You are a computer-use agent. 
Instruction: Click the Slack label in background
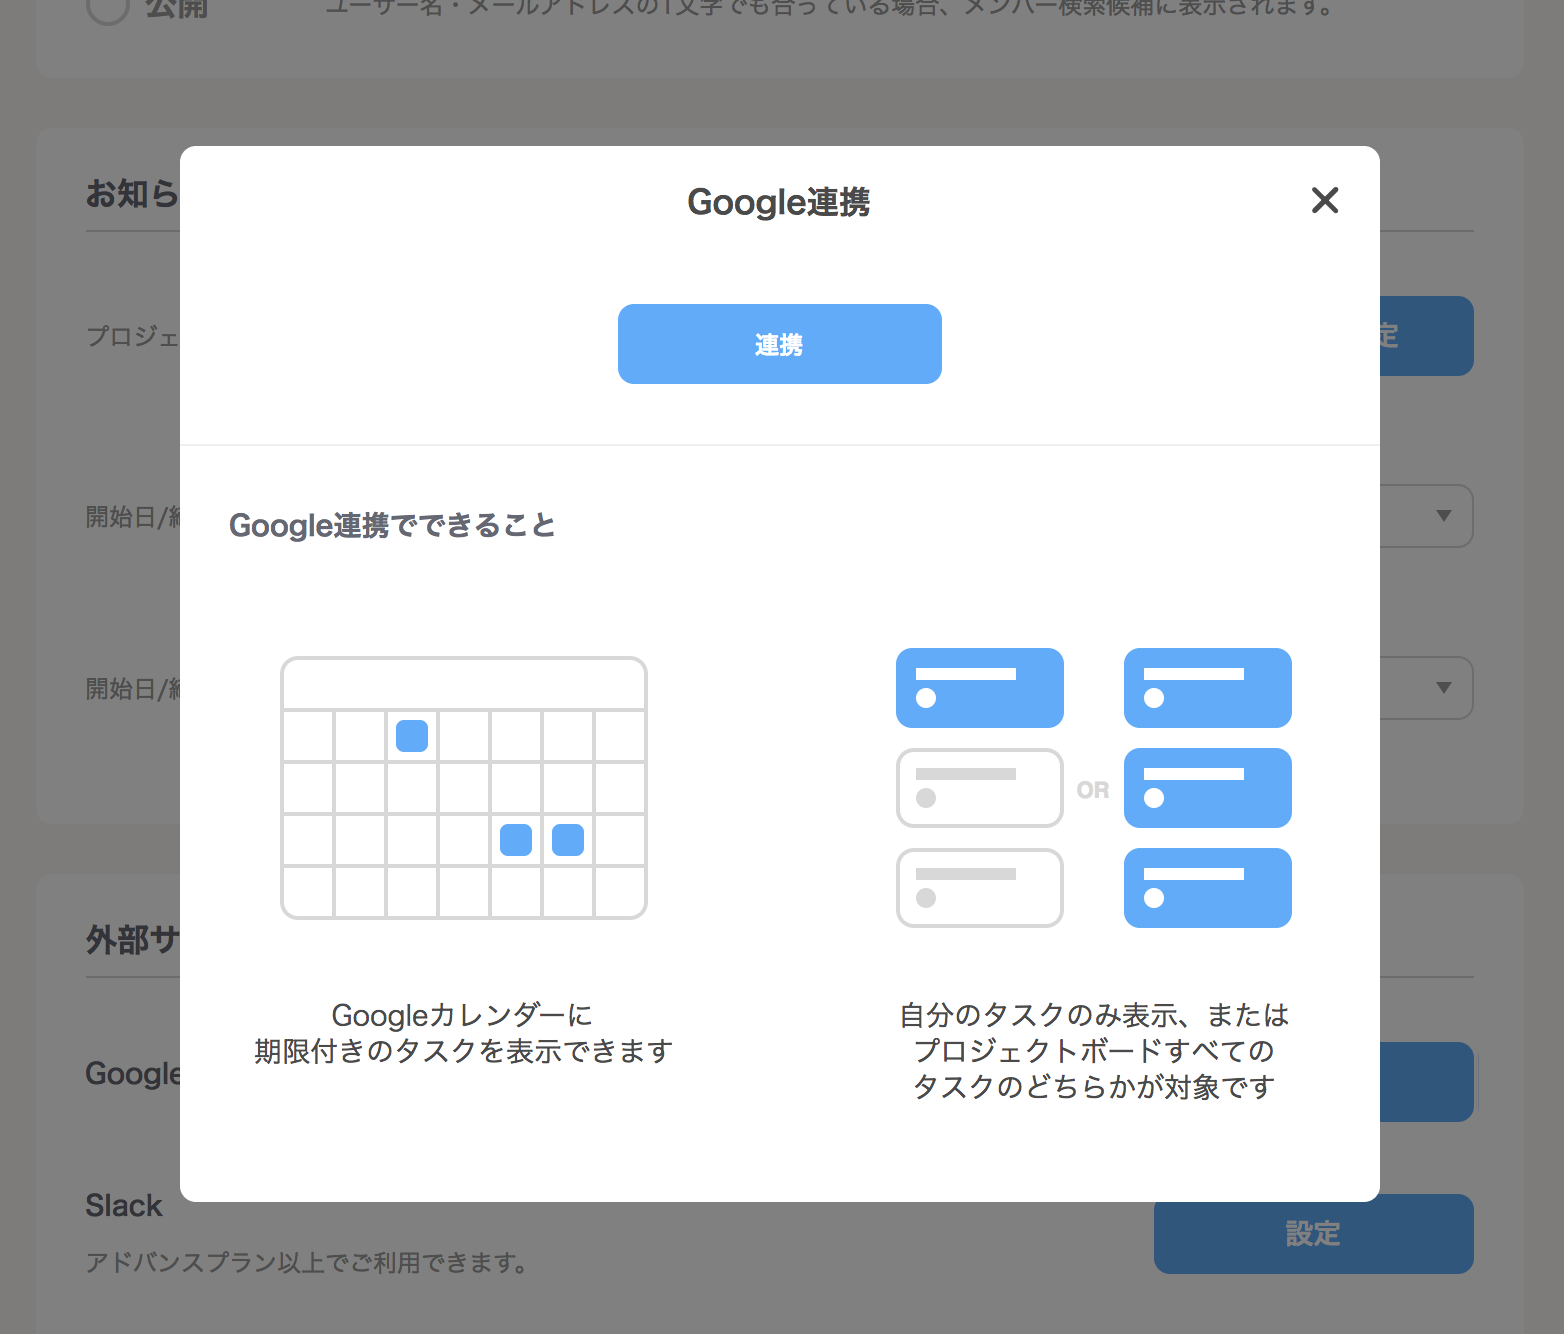pos(123,1205)
